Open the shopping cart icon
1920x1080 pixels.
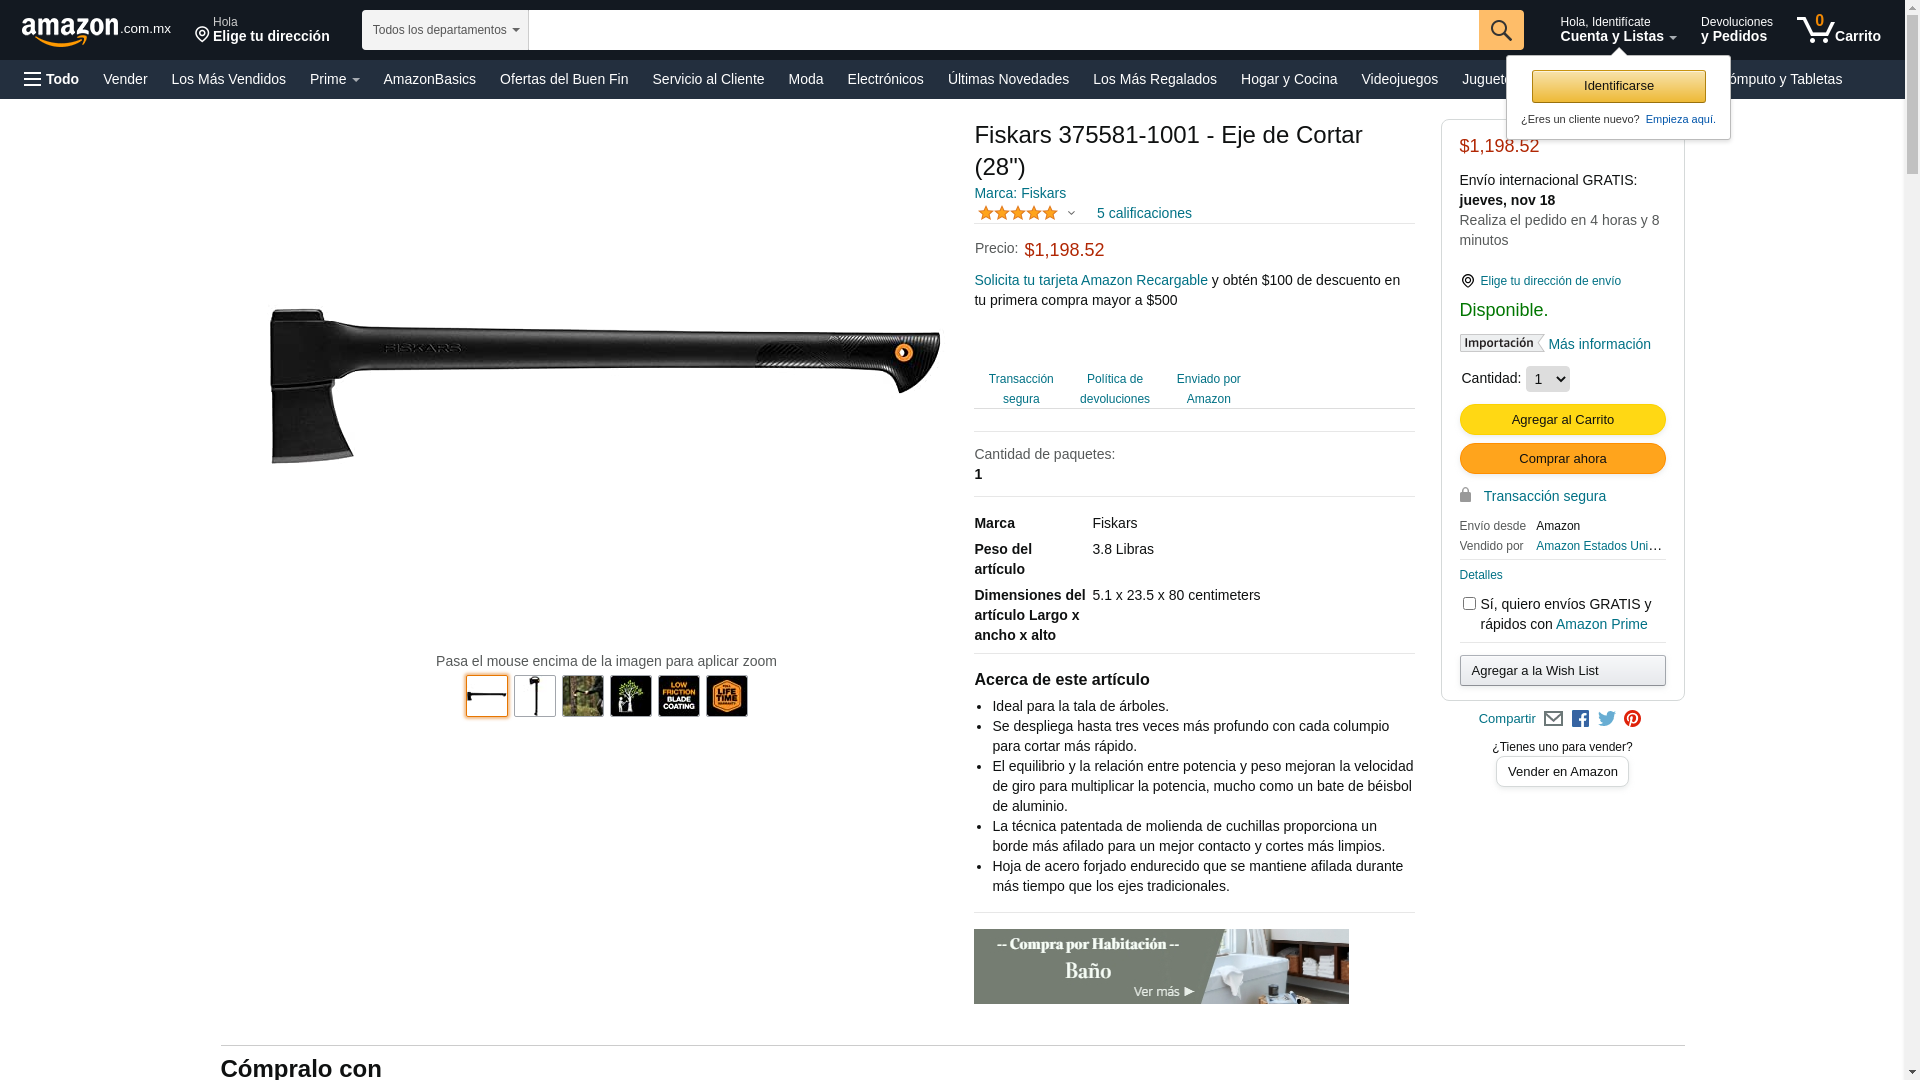coord(1838,30)
